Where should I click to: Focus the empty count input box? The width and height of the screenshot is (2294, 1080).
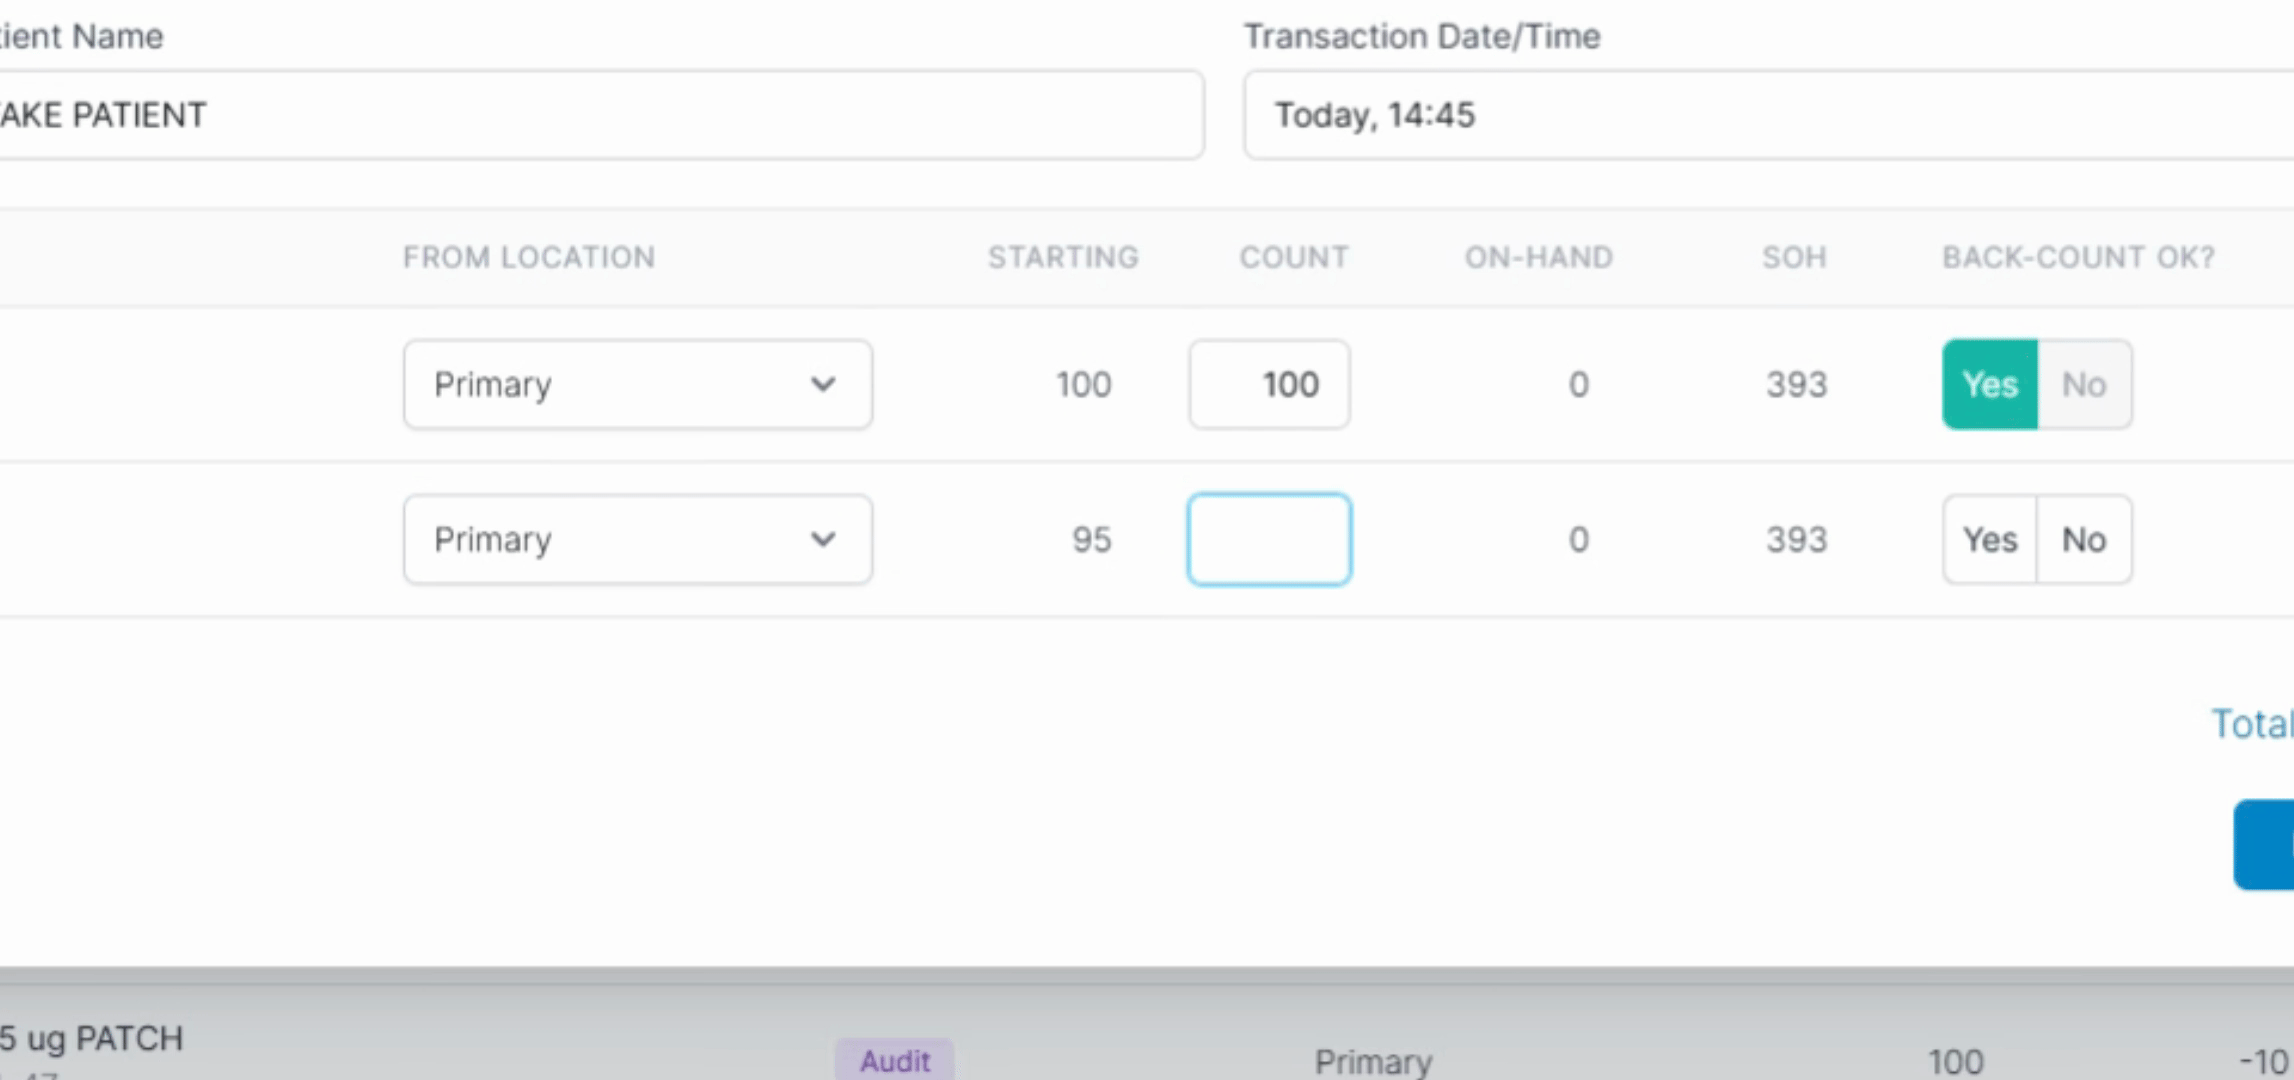[1269, 539]
